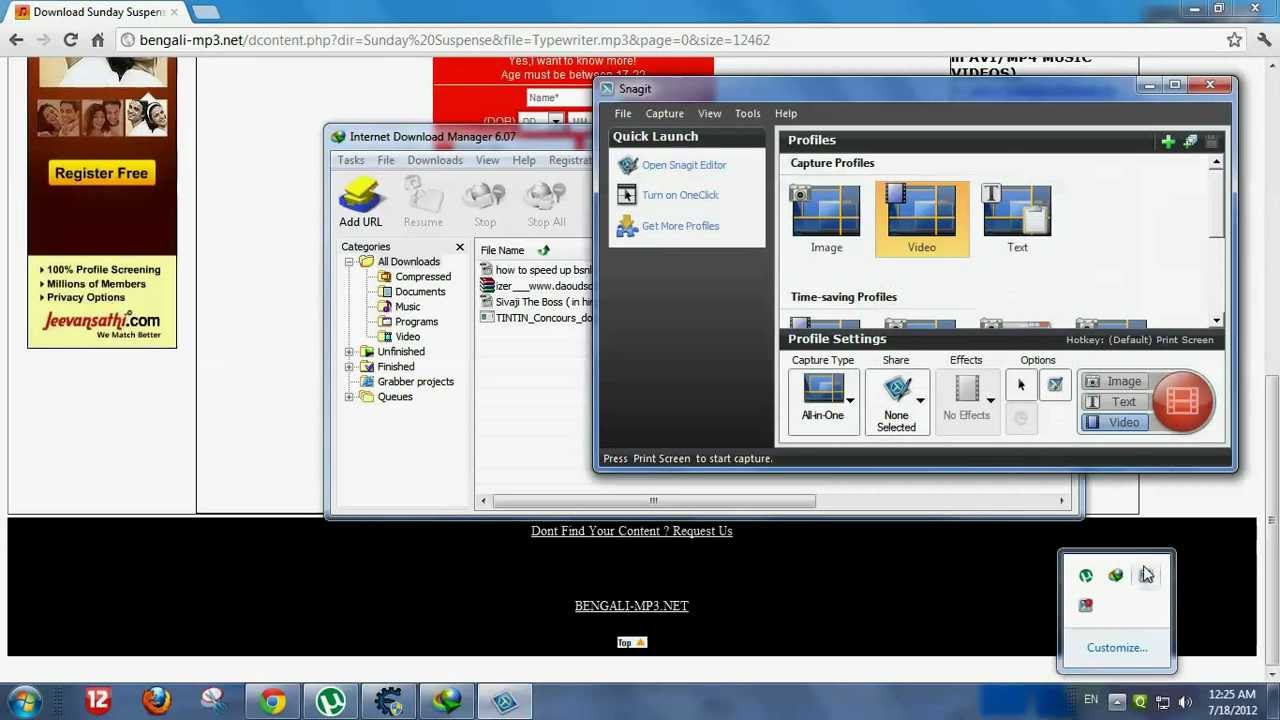This screenshot has width=1280, height=720.
Task: Select the Image capture profile thumbnail
Action: (x=826, y=219)
